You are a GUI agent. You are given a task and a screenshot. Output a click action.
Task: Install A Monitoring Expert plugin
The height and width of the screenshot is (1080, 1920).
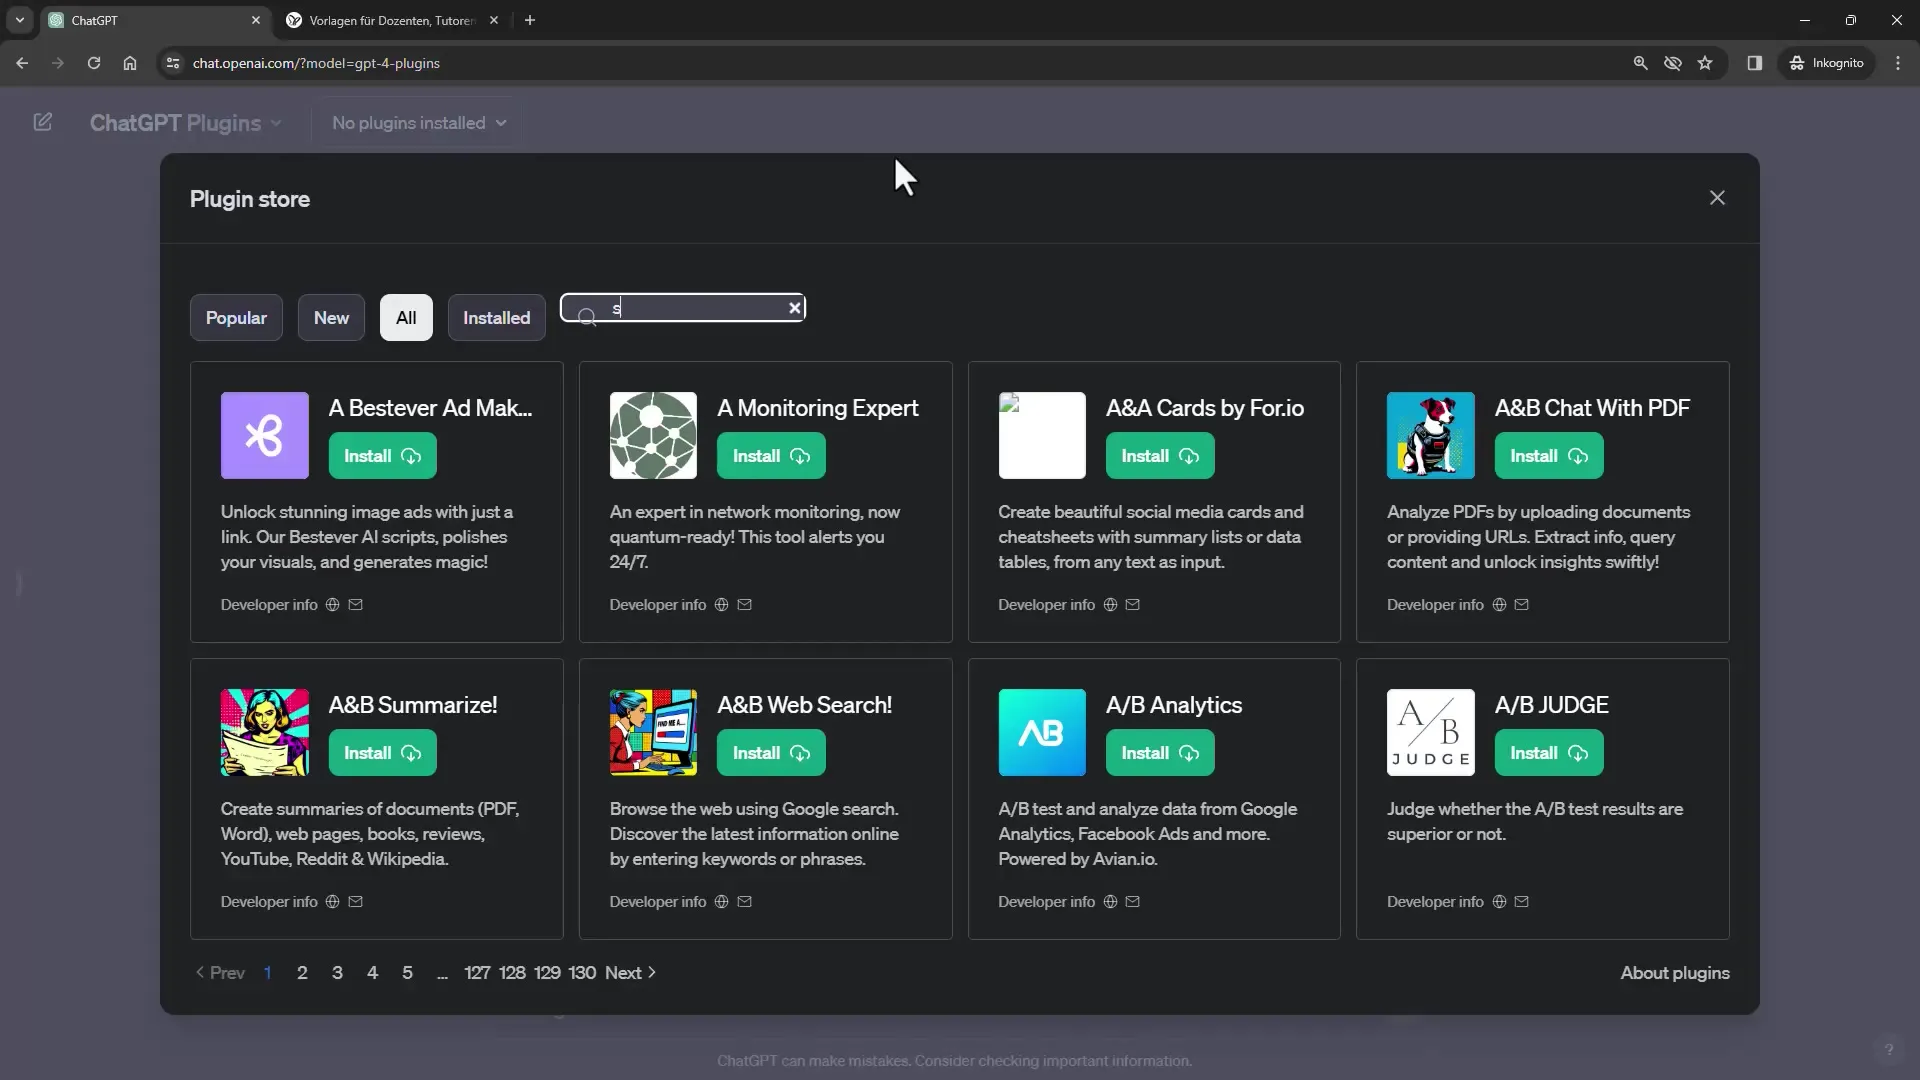[771, 456]
